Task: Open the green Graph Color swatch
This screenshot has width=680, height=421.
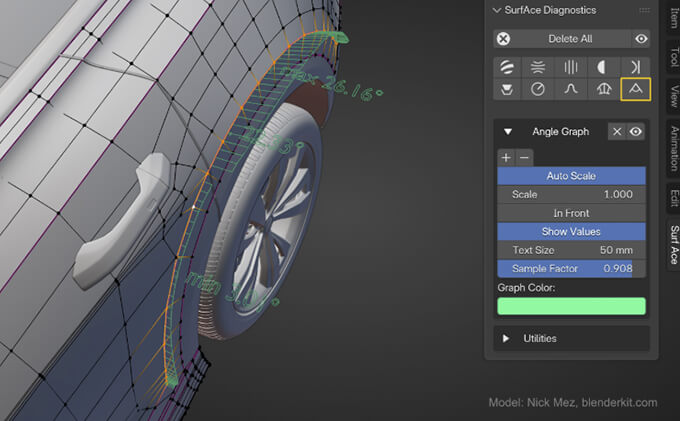Action: [x=571, y=306]
